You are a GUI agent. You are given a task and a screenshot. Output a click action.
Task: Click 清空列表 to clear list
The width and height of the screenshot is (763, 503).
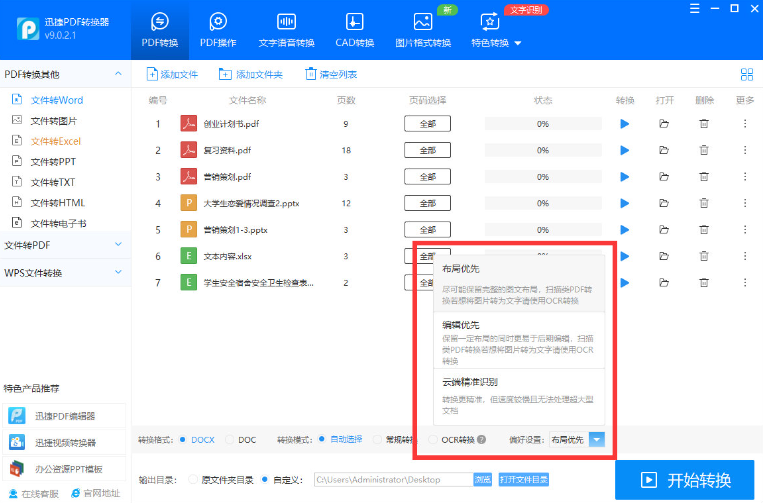coord(331,74)
